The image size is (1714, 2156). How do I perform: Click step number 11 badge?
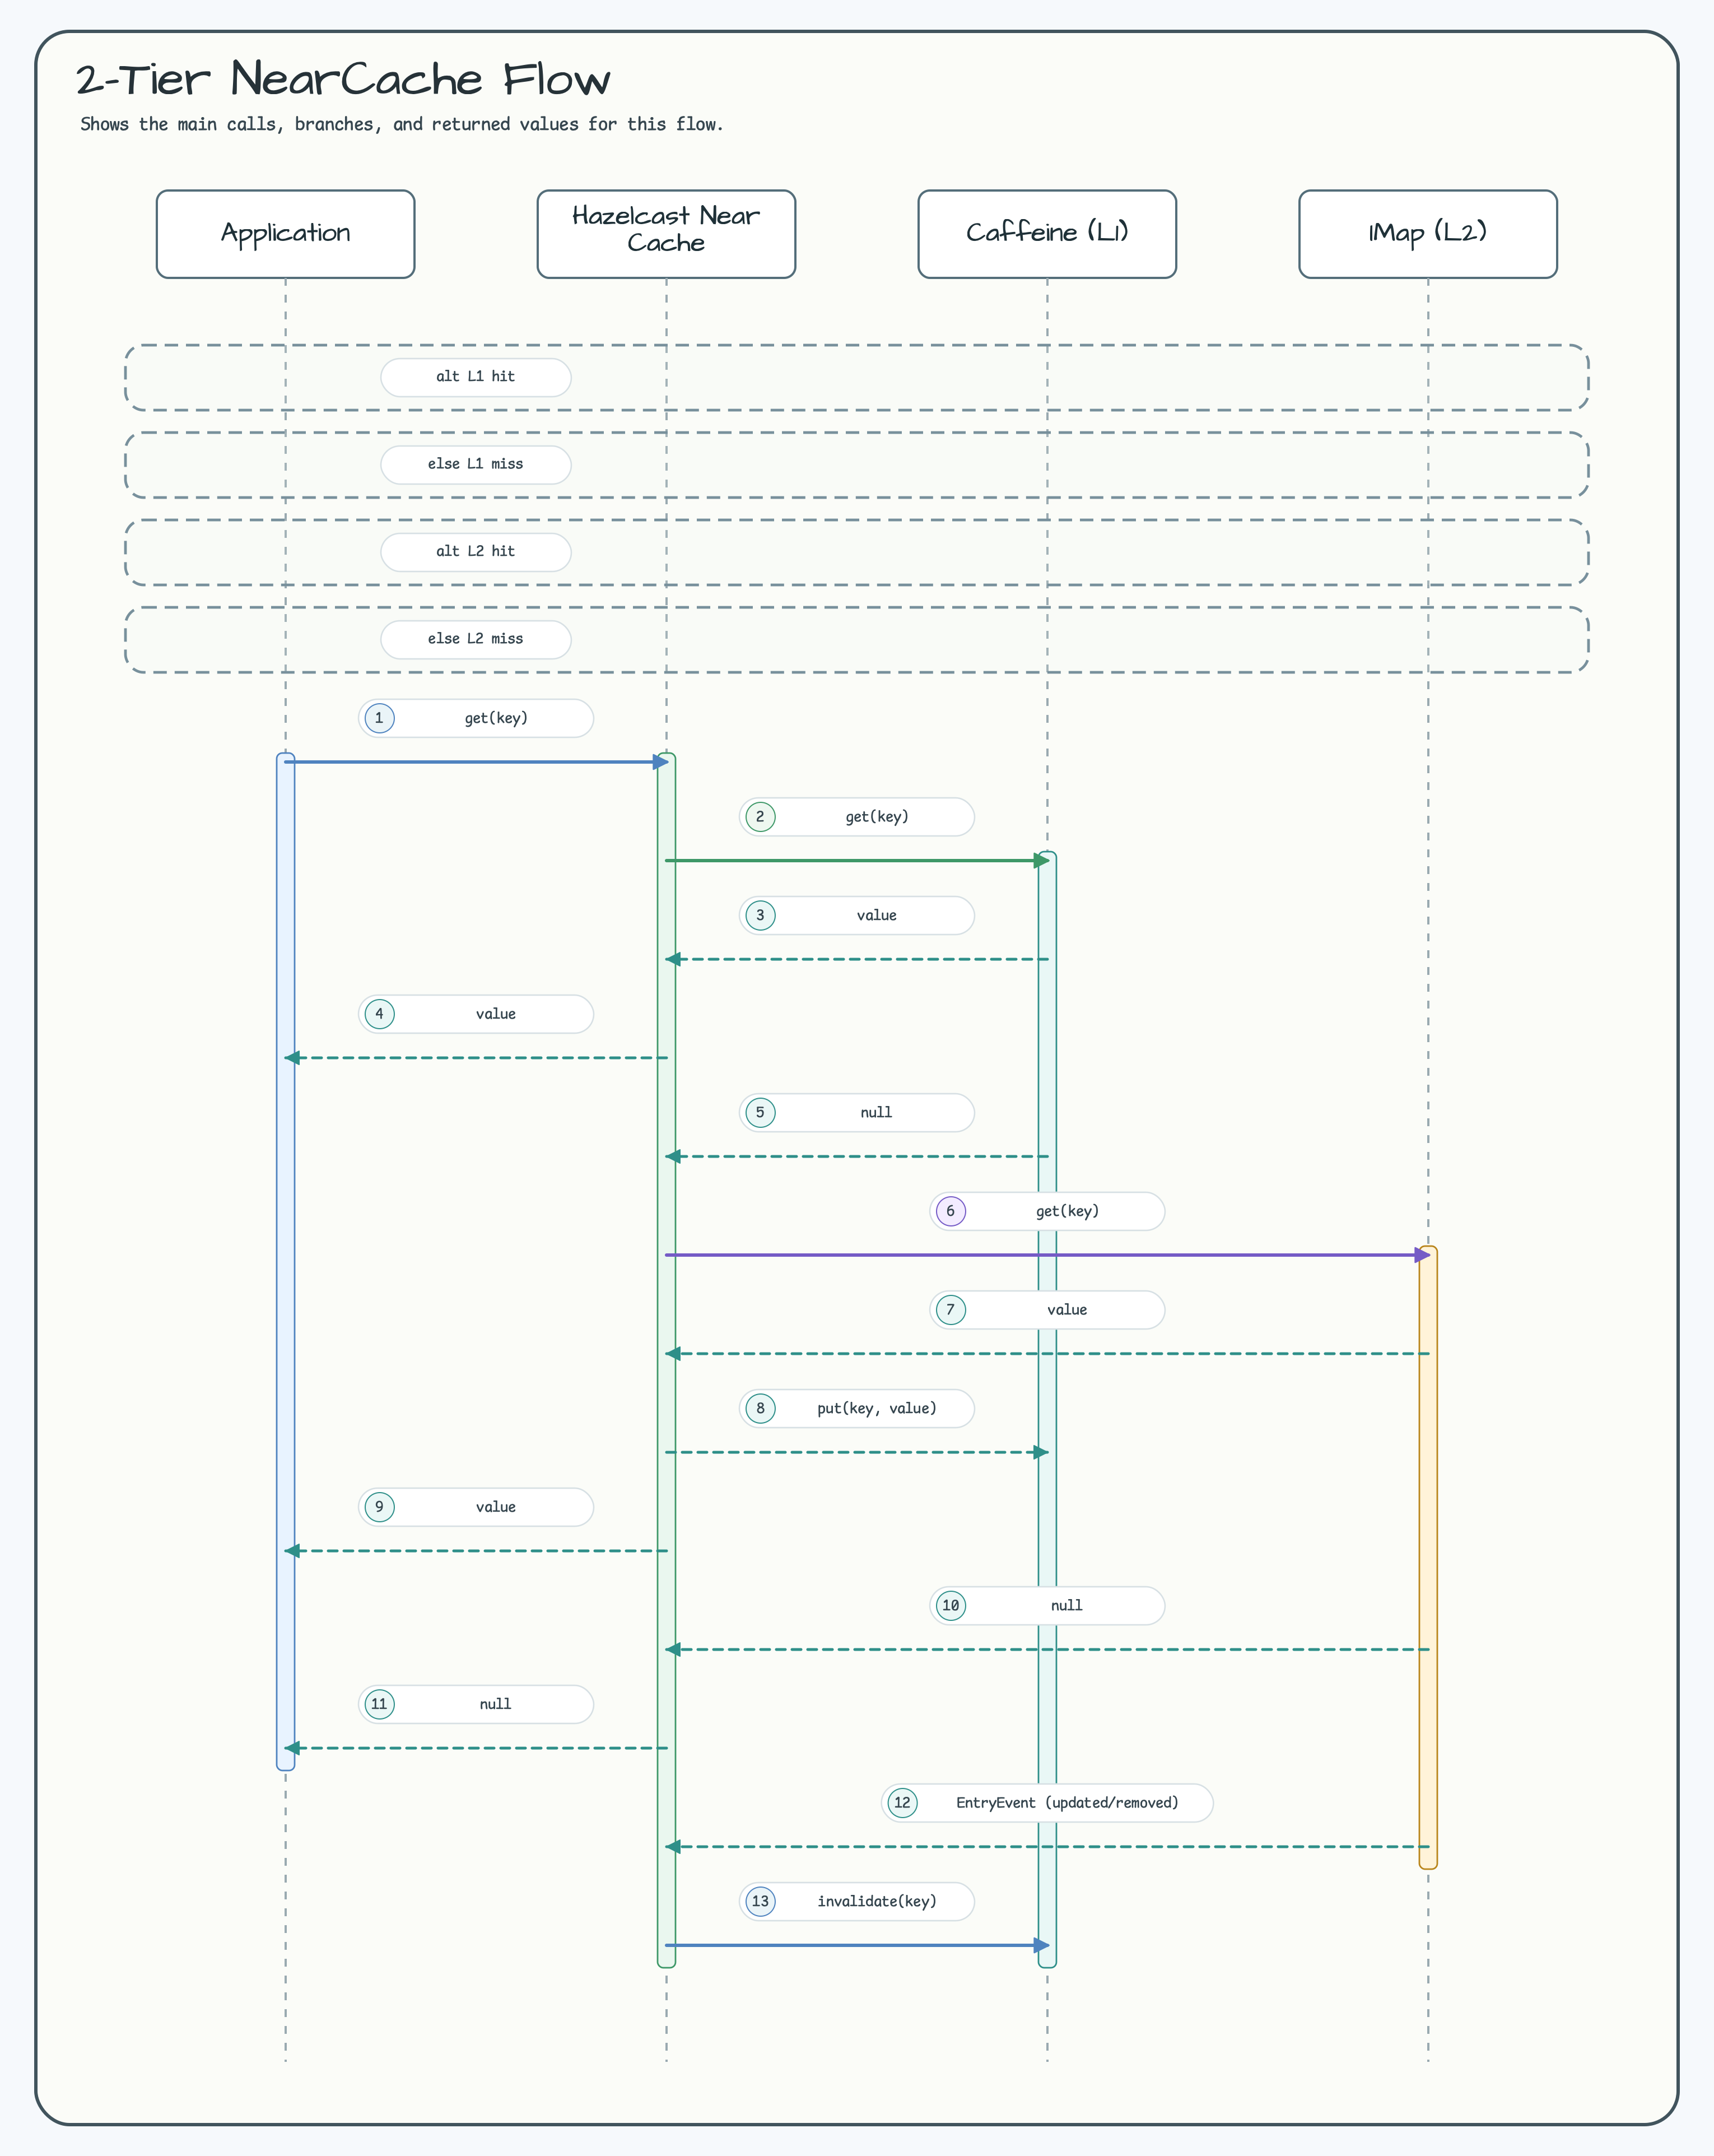pos(379,1704)
